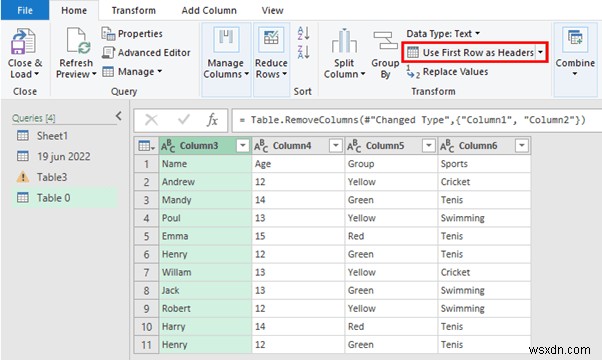This screenshot has height=360, width=602.
Task: Expand the Manage query dropdown
Action: pos(132,72)
